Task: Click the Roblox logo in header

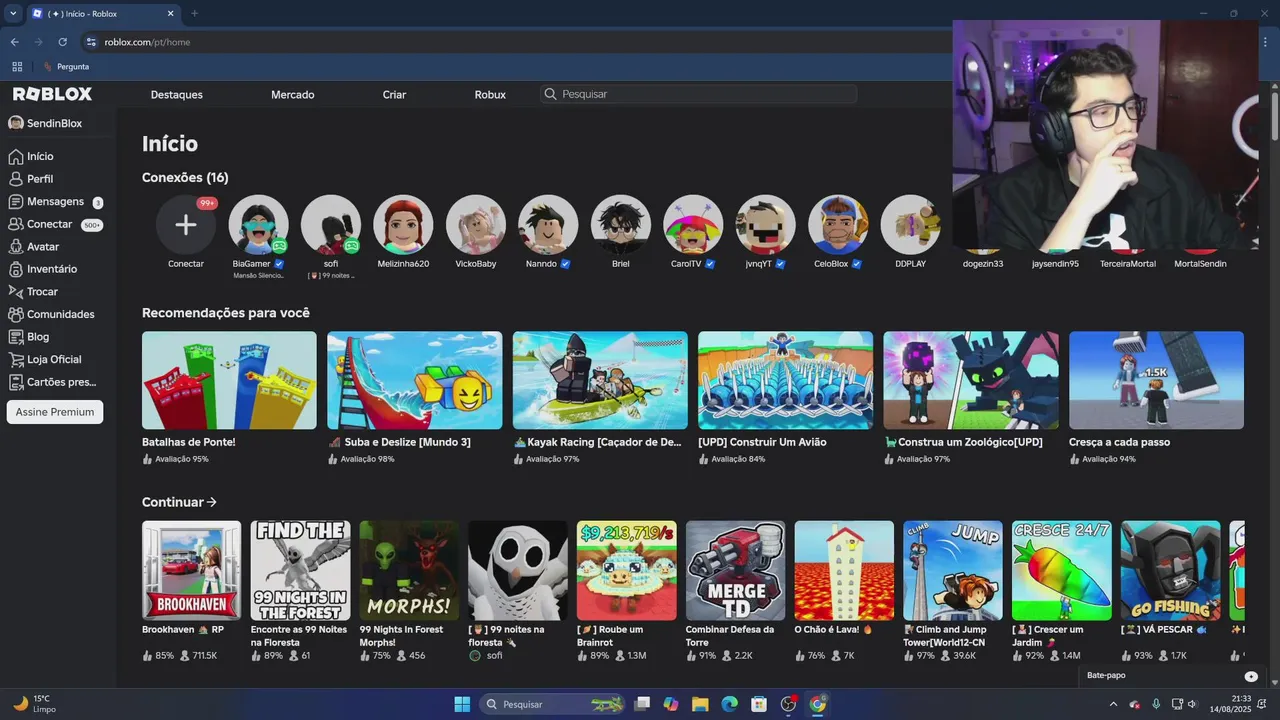Action: 52,94
